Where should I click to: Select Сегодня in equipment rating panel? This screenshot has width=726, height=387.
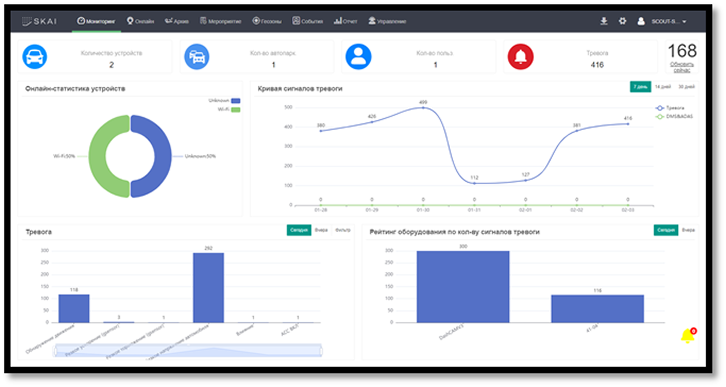tap(666, 230)
